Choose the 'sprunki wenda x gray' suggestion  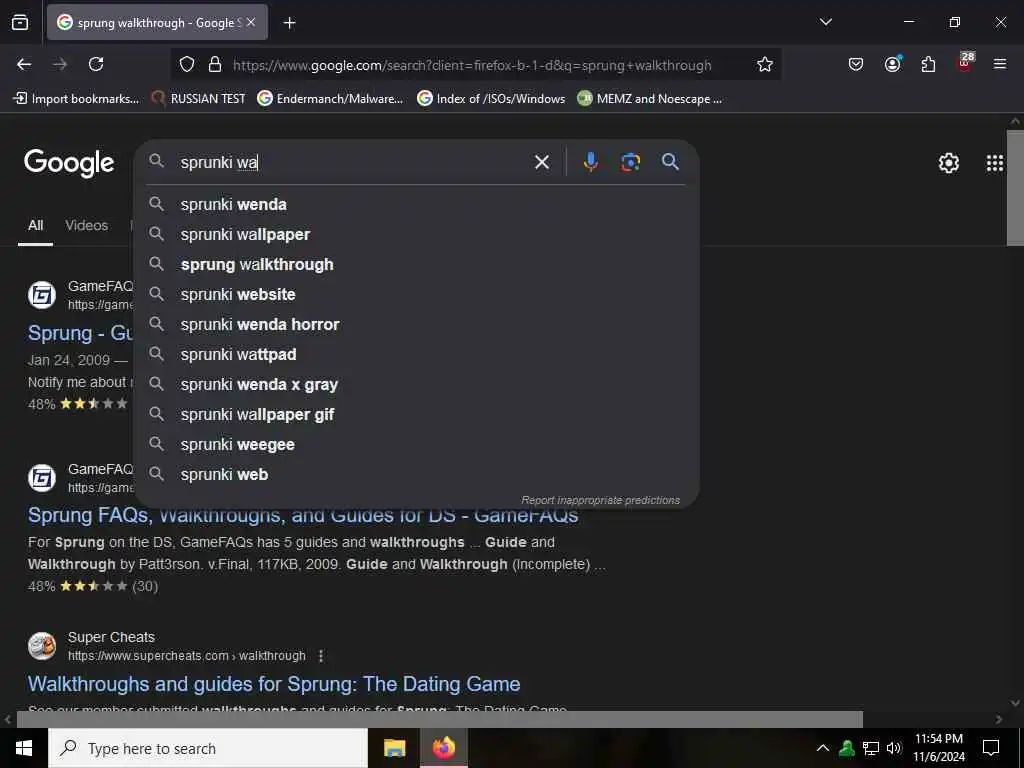point(417,385)
